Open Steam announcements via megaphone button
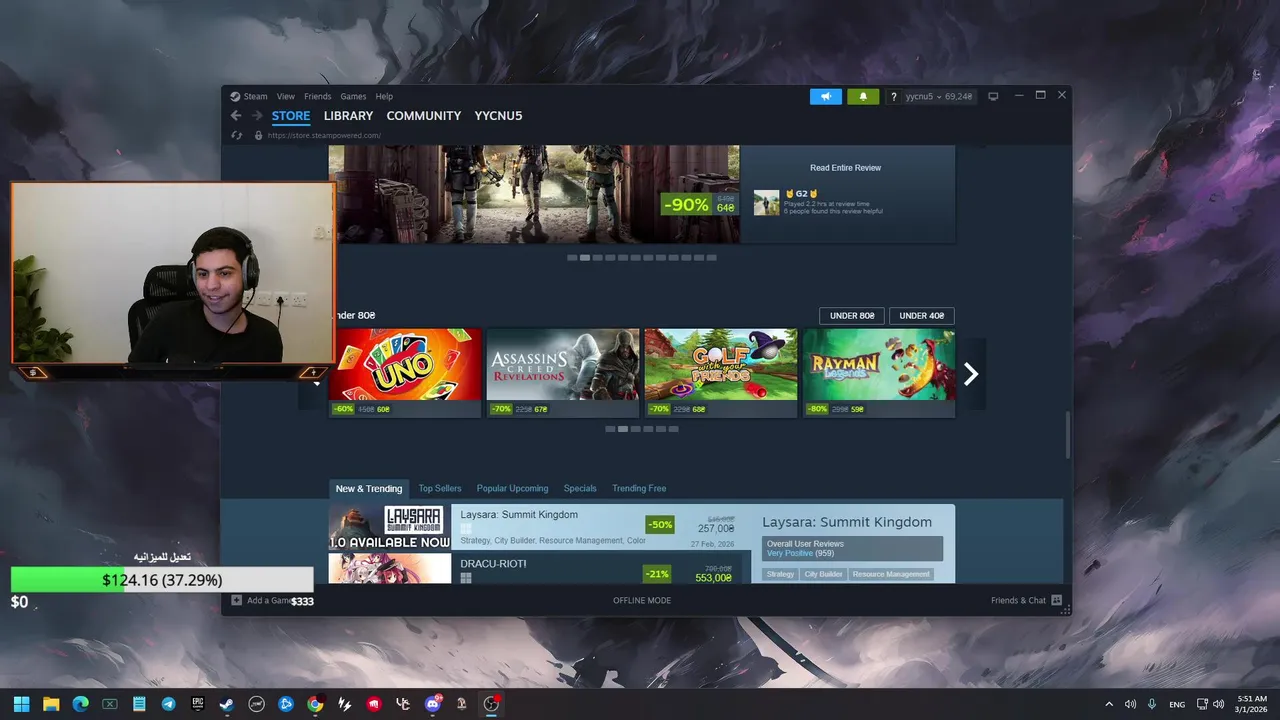Image resolution: width=1280 pixels, height=720 pixels. [x=826, y=96]
